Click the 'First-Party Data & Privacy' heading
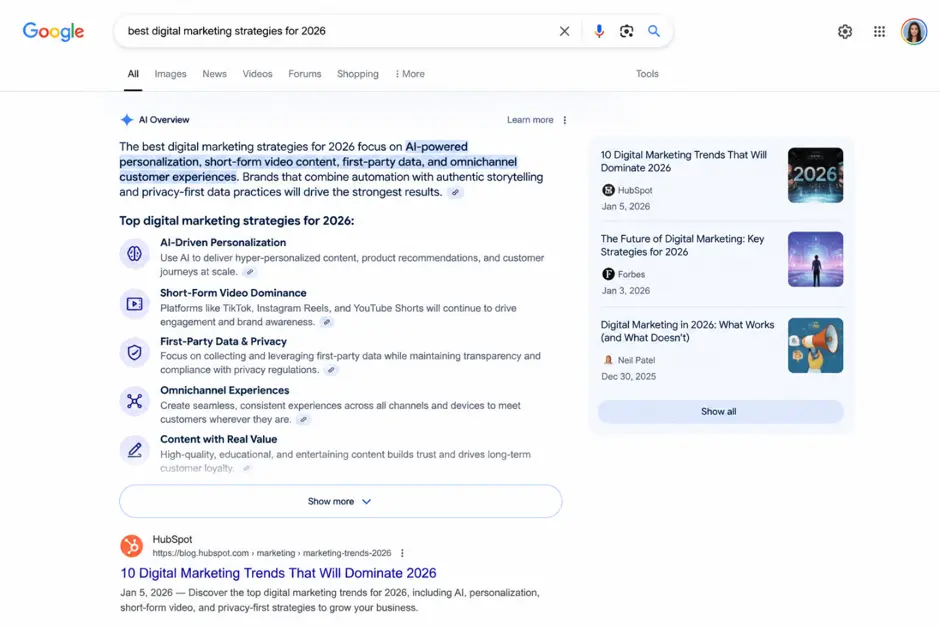Viewport: 940px width, 627px height. pyautogui.click(x=223, y=342)
